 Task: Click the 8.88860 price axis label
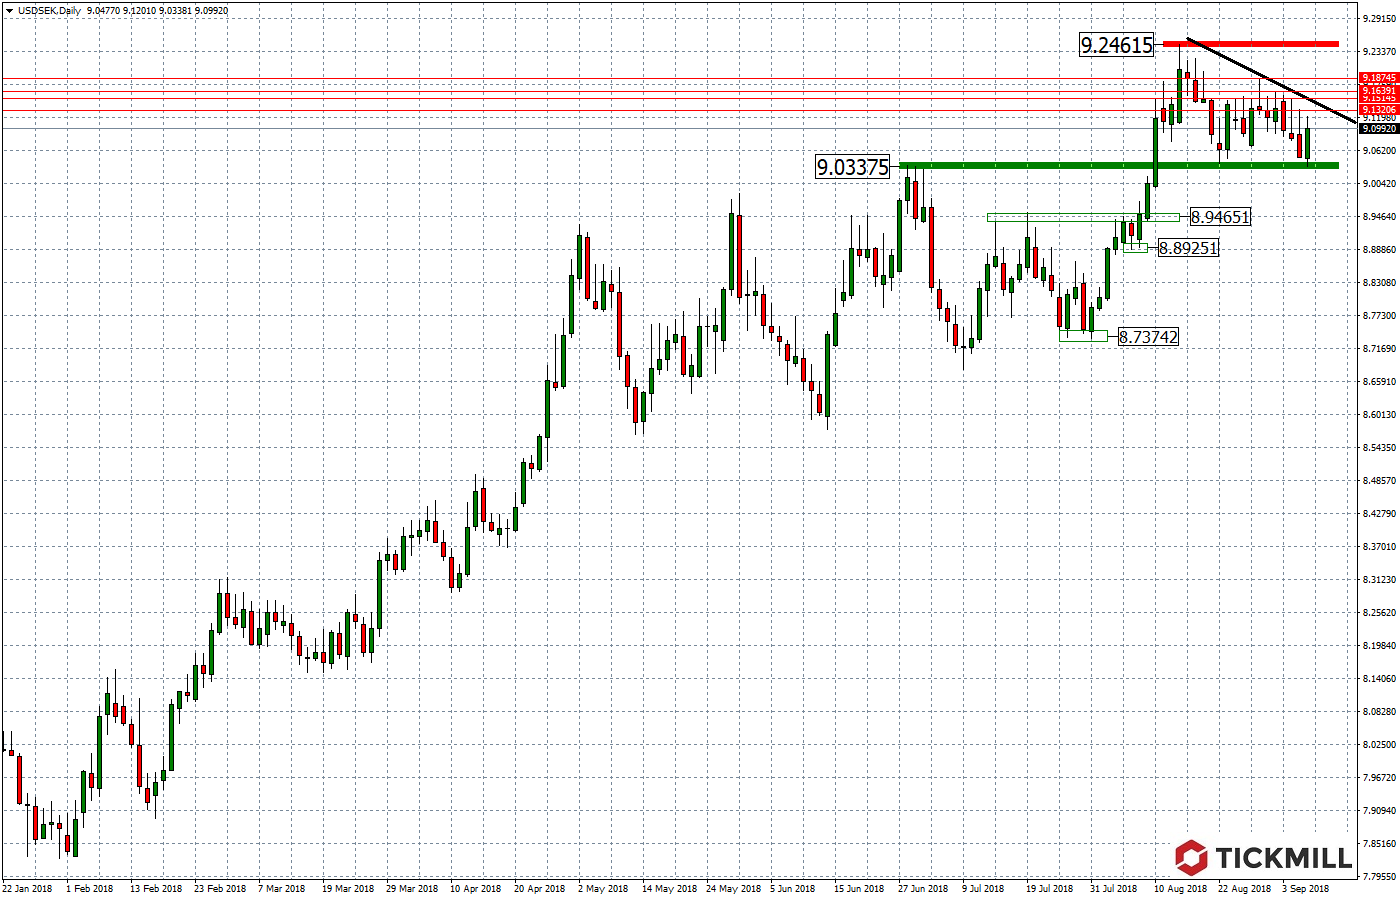tap(1379, 249)
